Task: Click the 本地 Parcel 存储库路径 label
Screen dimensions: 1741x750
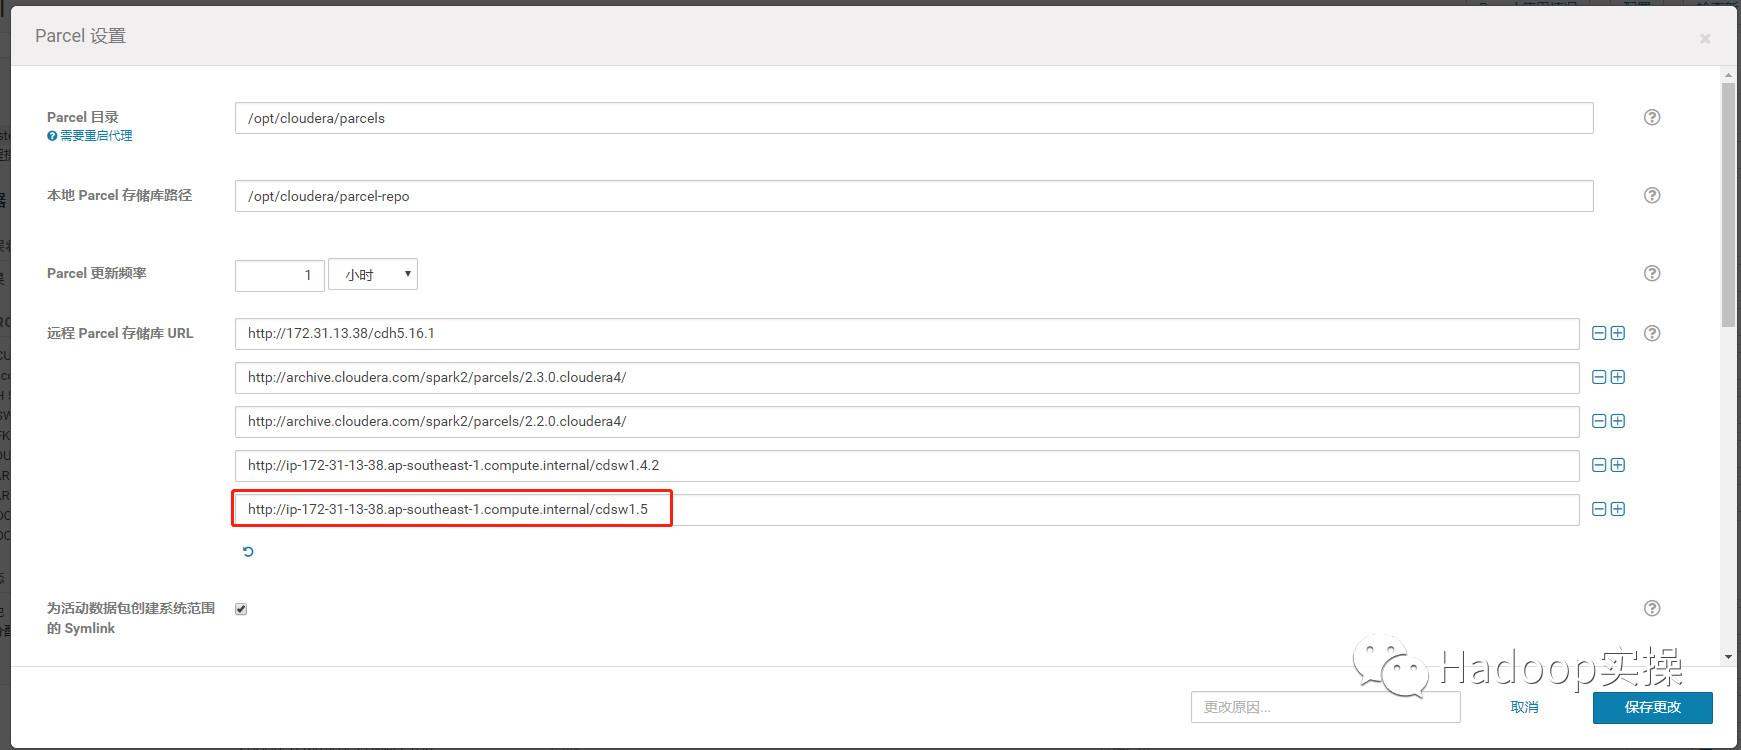Action: [x=119, y=195]
